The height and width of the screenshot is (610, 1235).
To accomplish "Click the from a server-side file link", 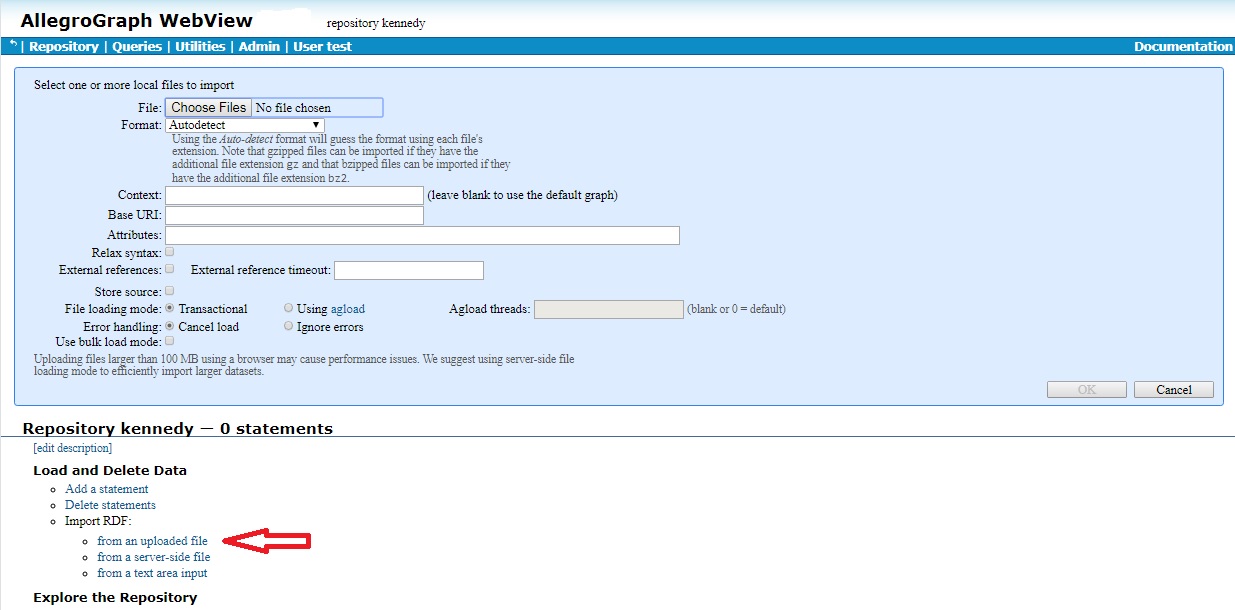I will [153, 557].
